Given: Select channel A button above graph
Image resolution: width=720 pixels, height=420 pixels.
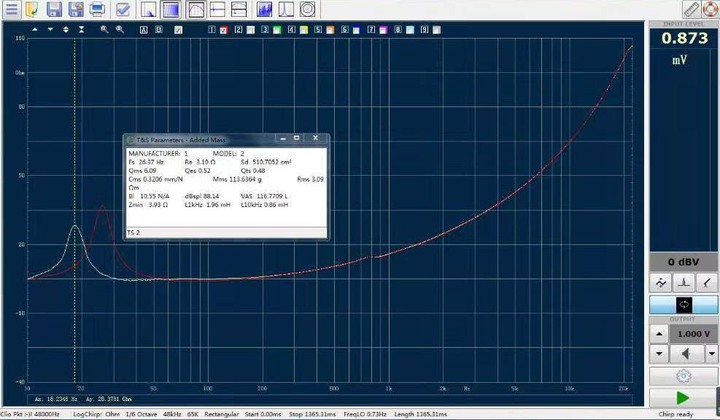Looking at the screenshot, I should click(144, 30).
